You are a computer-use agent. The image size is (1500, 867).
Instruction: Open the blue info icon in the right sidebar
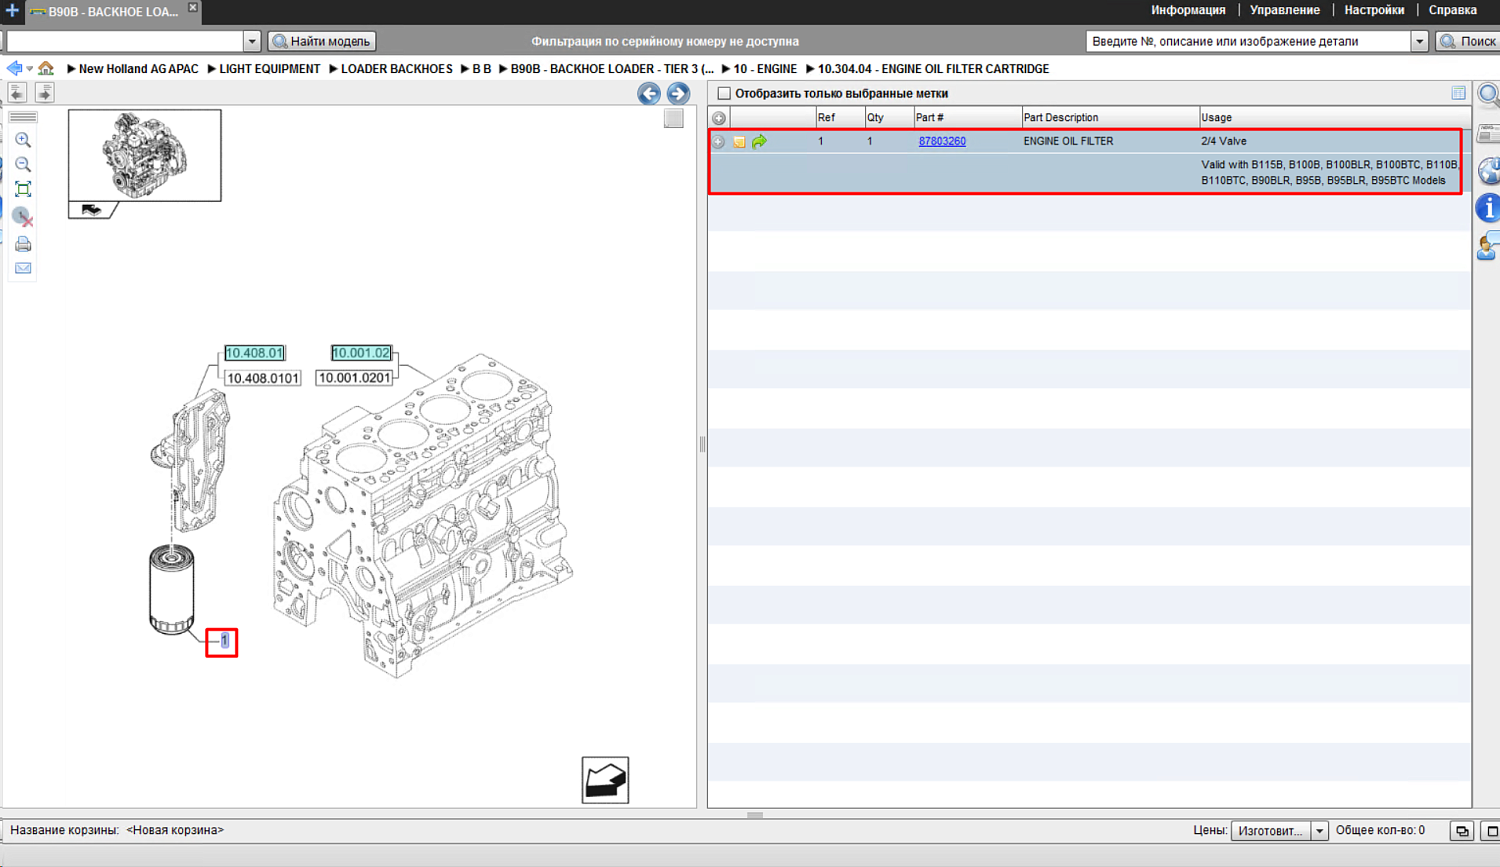click(x=1489, y=207)
